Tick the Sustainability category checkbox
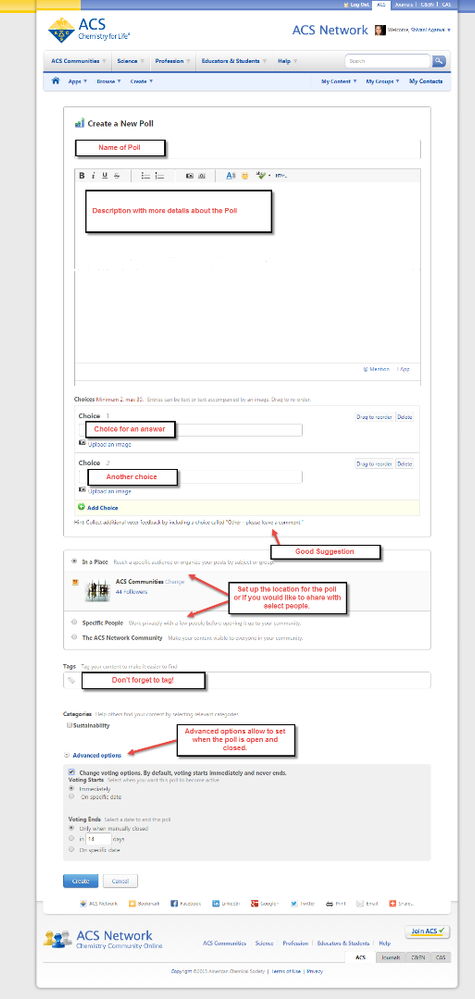 tap(69, 725)
